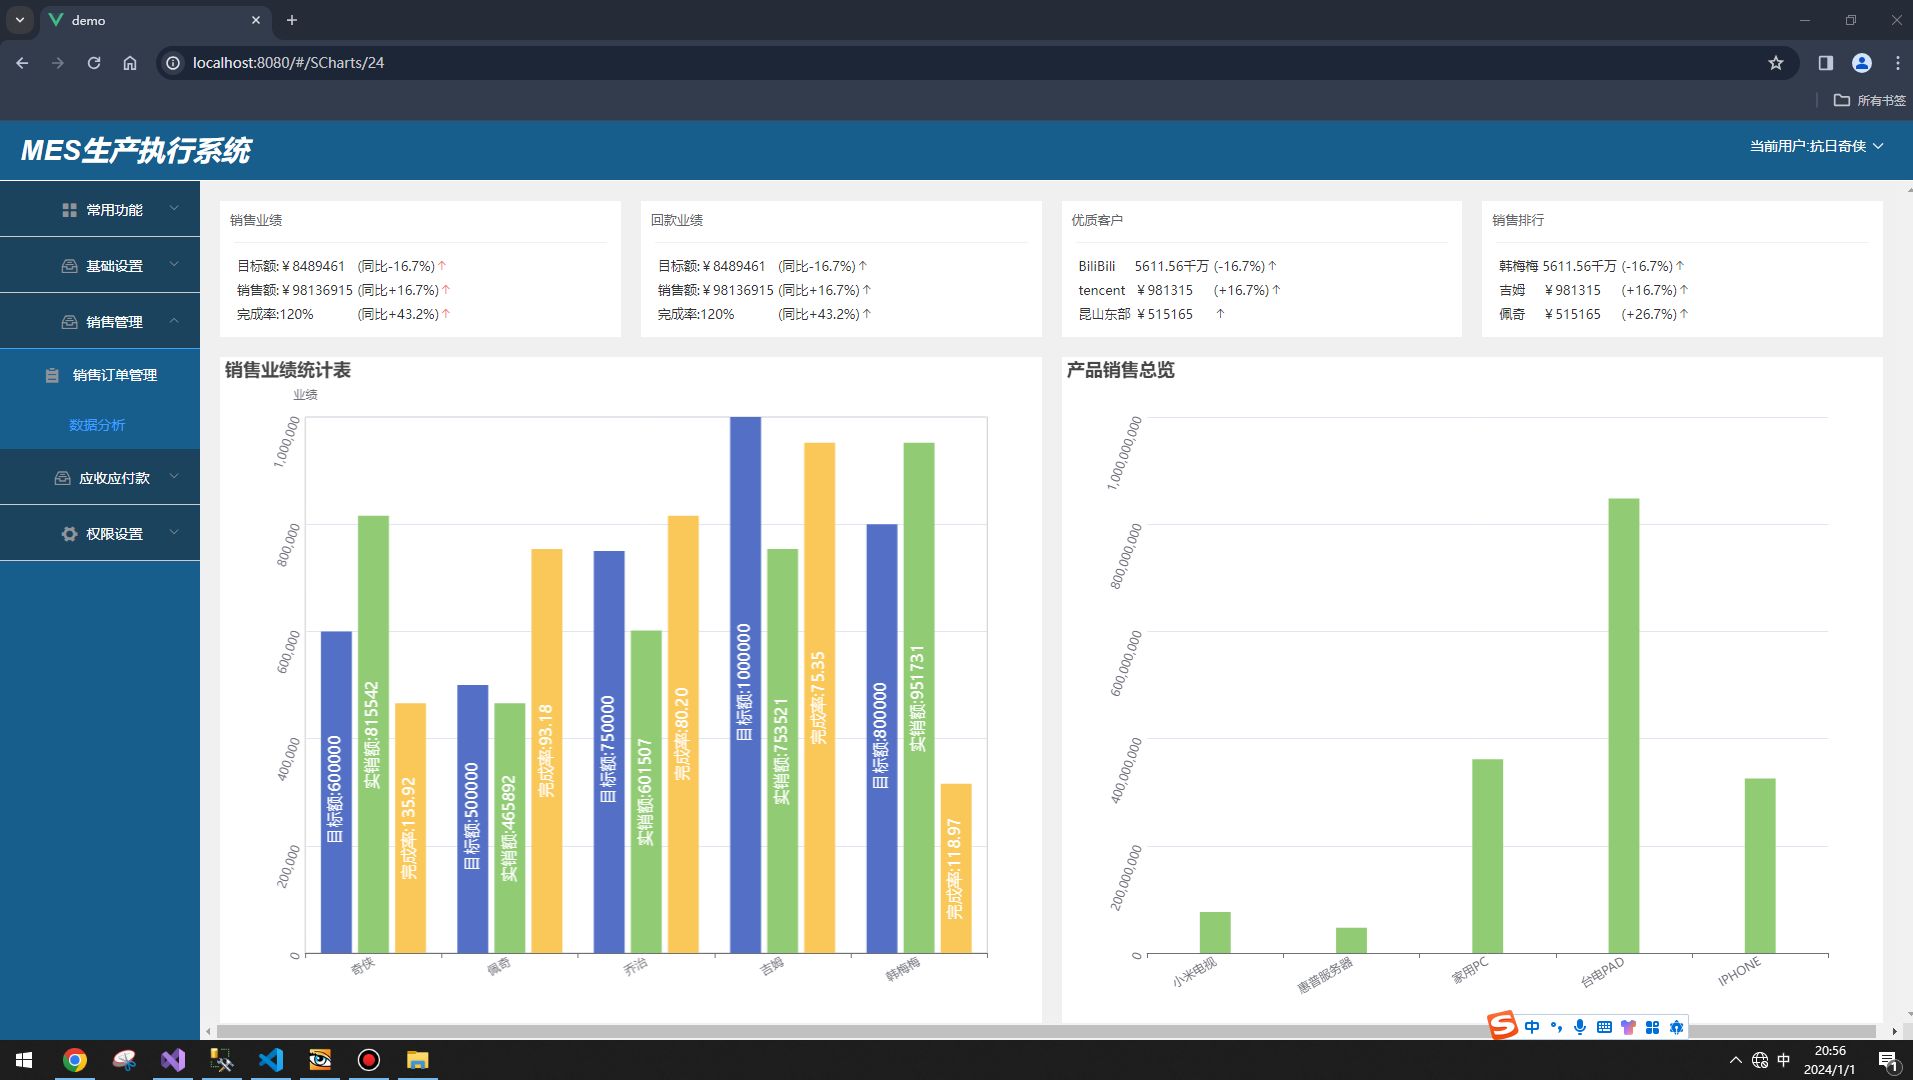The image size is (1913, 1080).
Task: Open the 权限设置 sidebar menu
Action: click(x=100, y=533)
